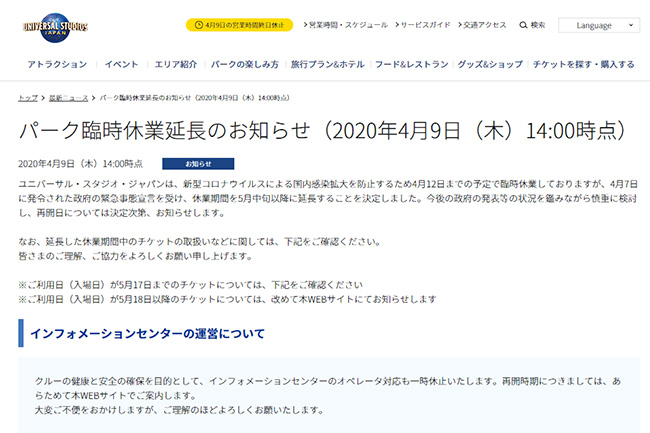Open エリア紹介 menu

175,64
